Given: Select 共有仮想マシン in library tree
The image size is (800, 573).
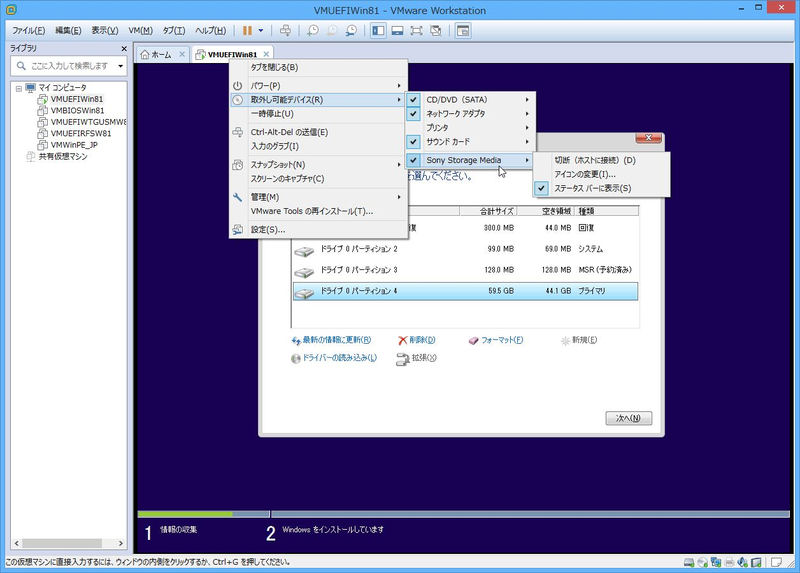Looking at the screenshot, I should [x=63, y=157].
